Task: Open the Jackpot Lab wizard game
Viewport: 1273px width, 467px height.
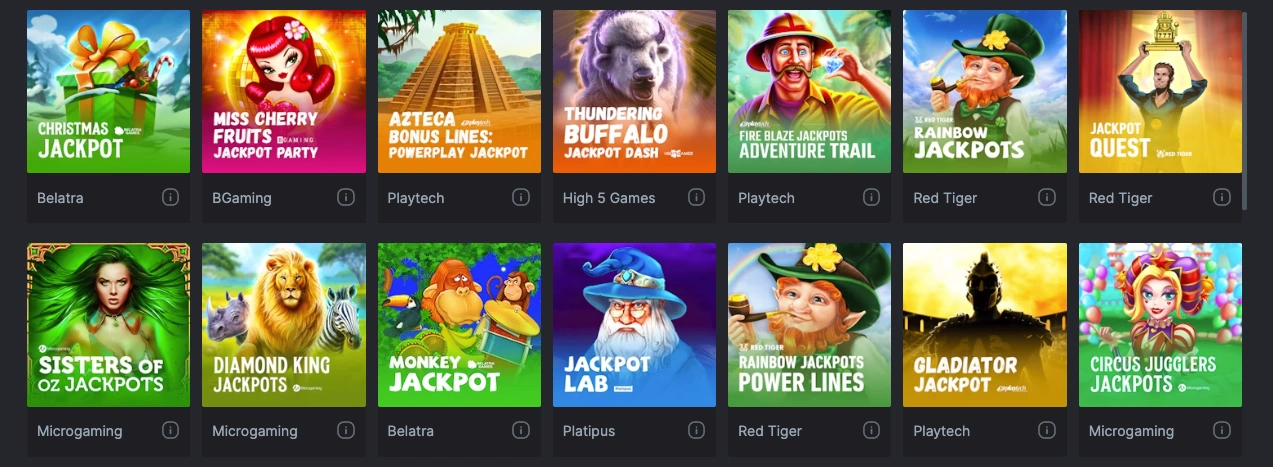Action: [x=634, y=325]
